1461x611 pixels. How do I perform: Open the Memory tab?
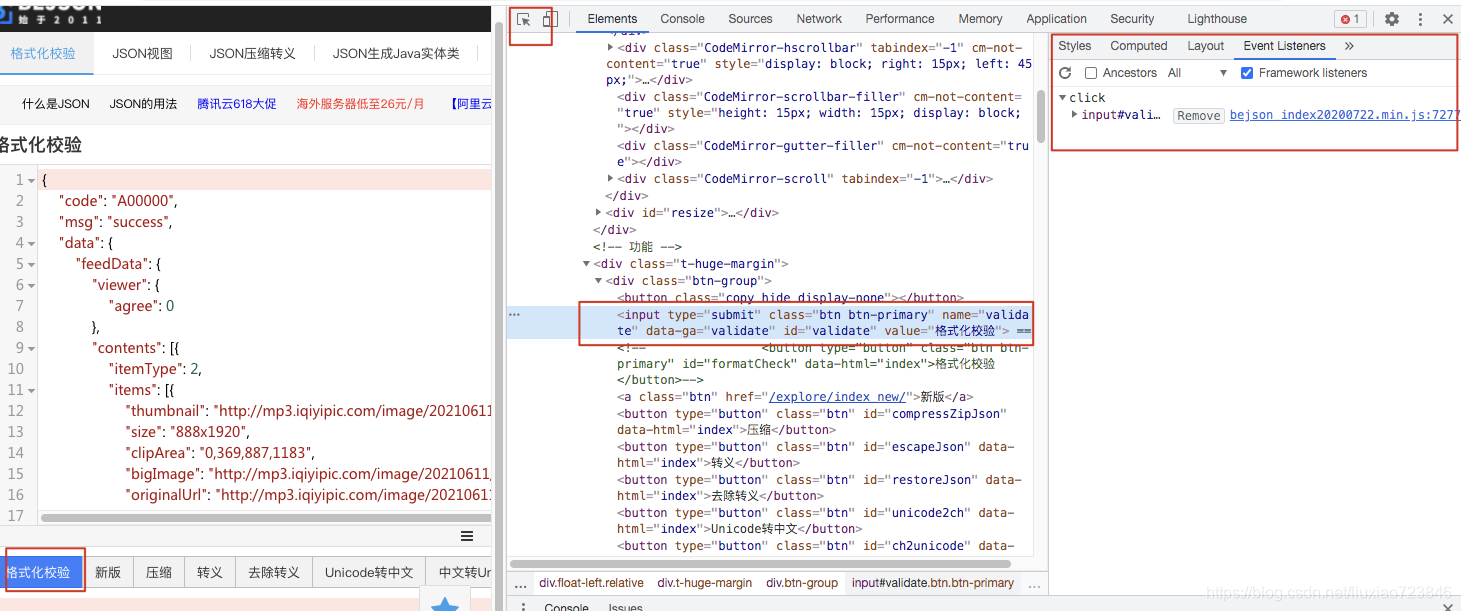[x=980, y=19]
